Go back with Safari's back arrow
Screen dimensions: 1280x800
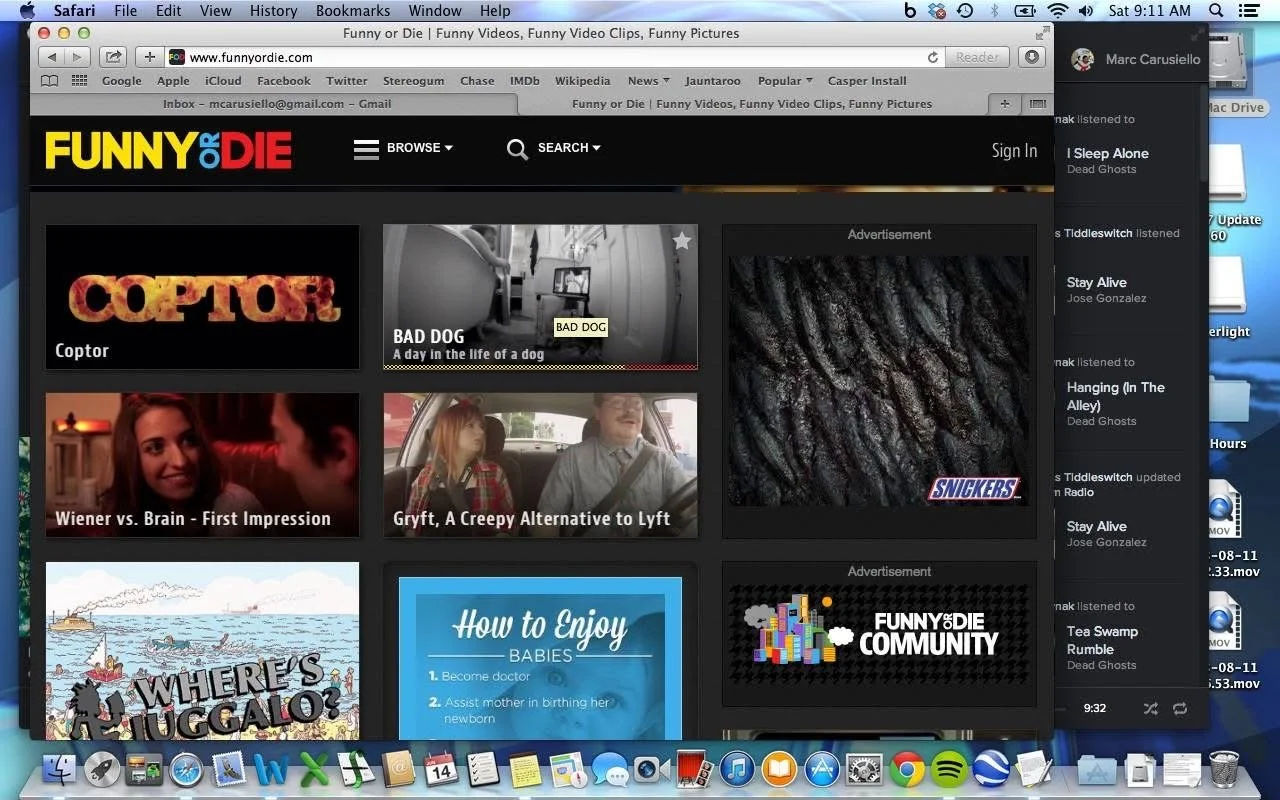click(52, 57)
